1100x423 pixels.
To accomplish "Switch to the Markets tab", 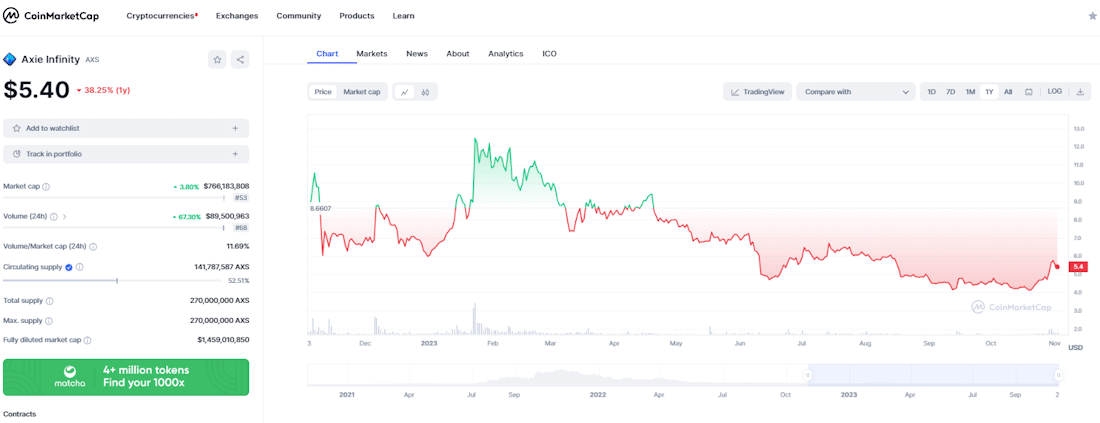I will click(372, 53).
